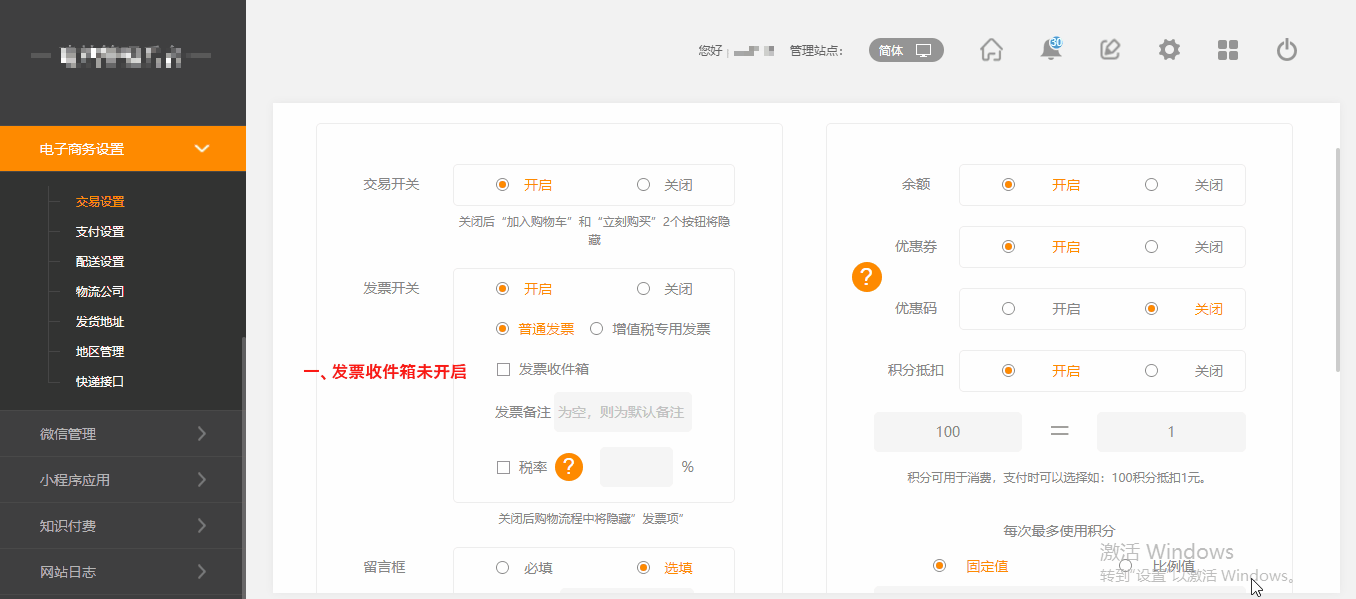Open the notifications bell icon

[x=1050, y=50]
